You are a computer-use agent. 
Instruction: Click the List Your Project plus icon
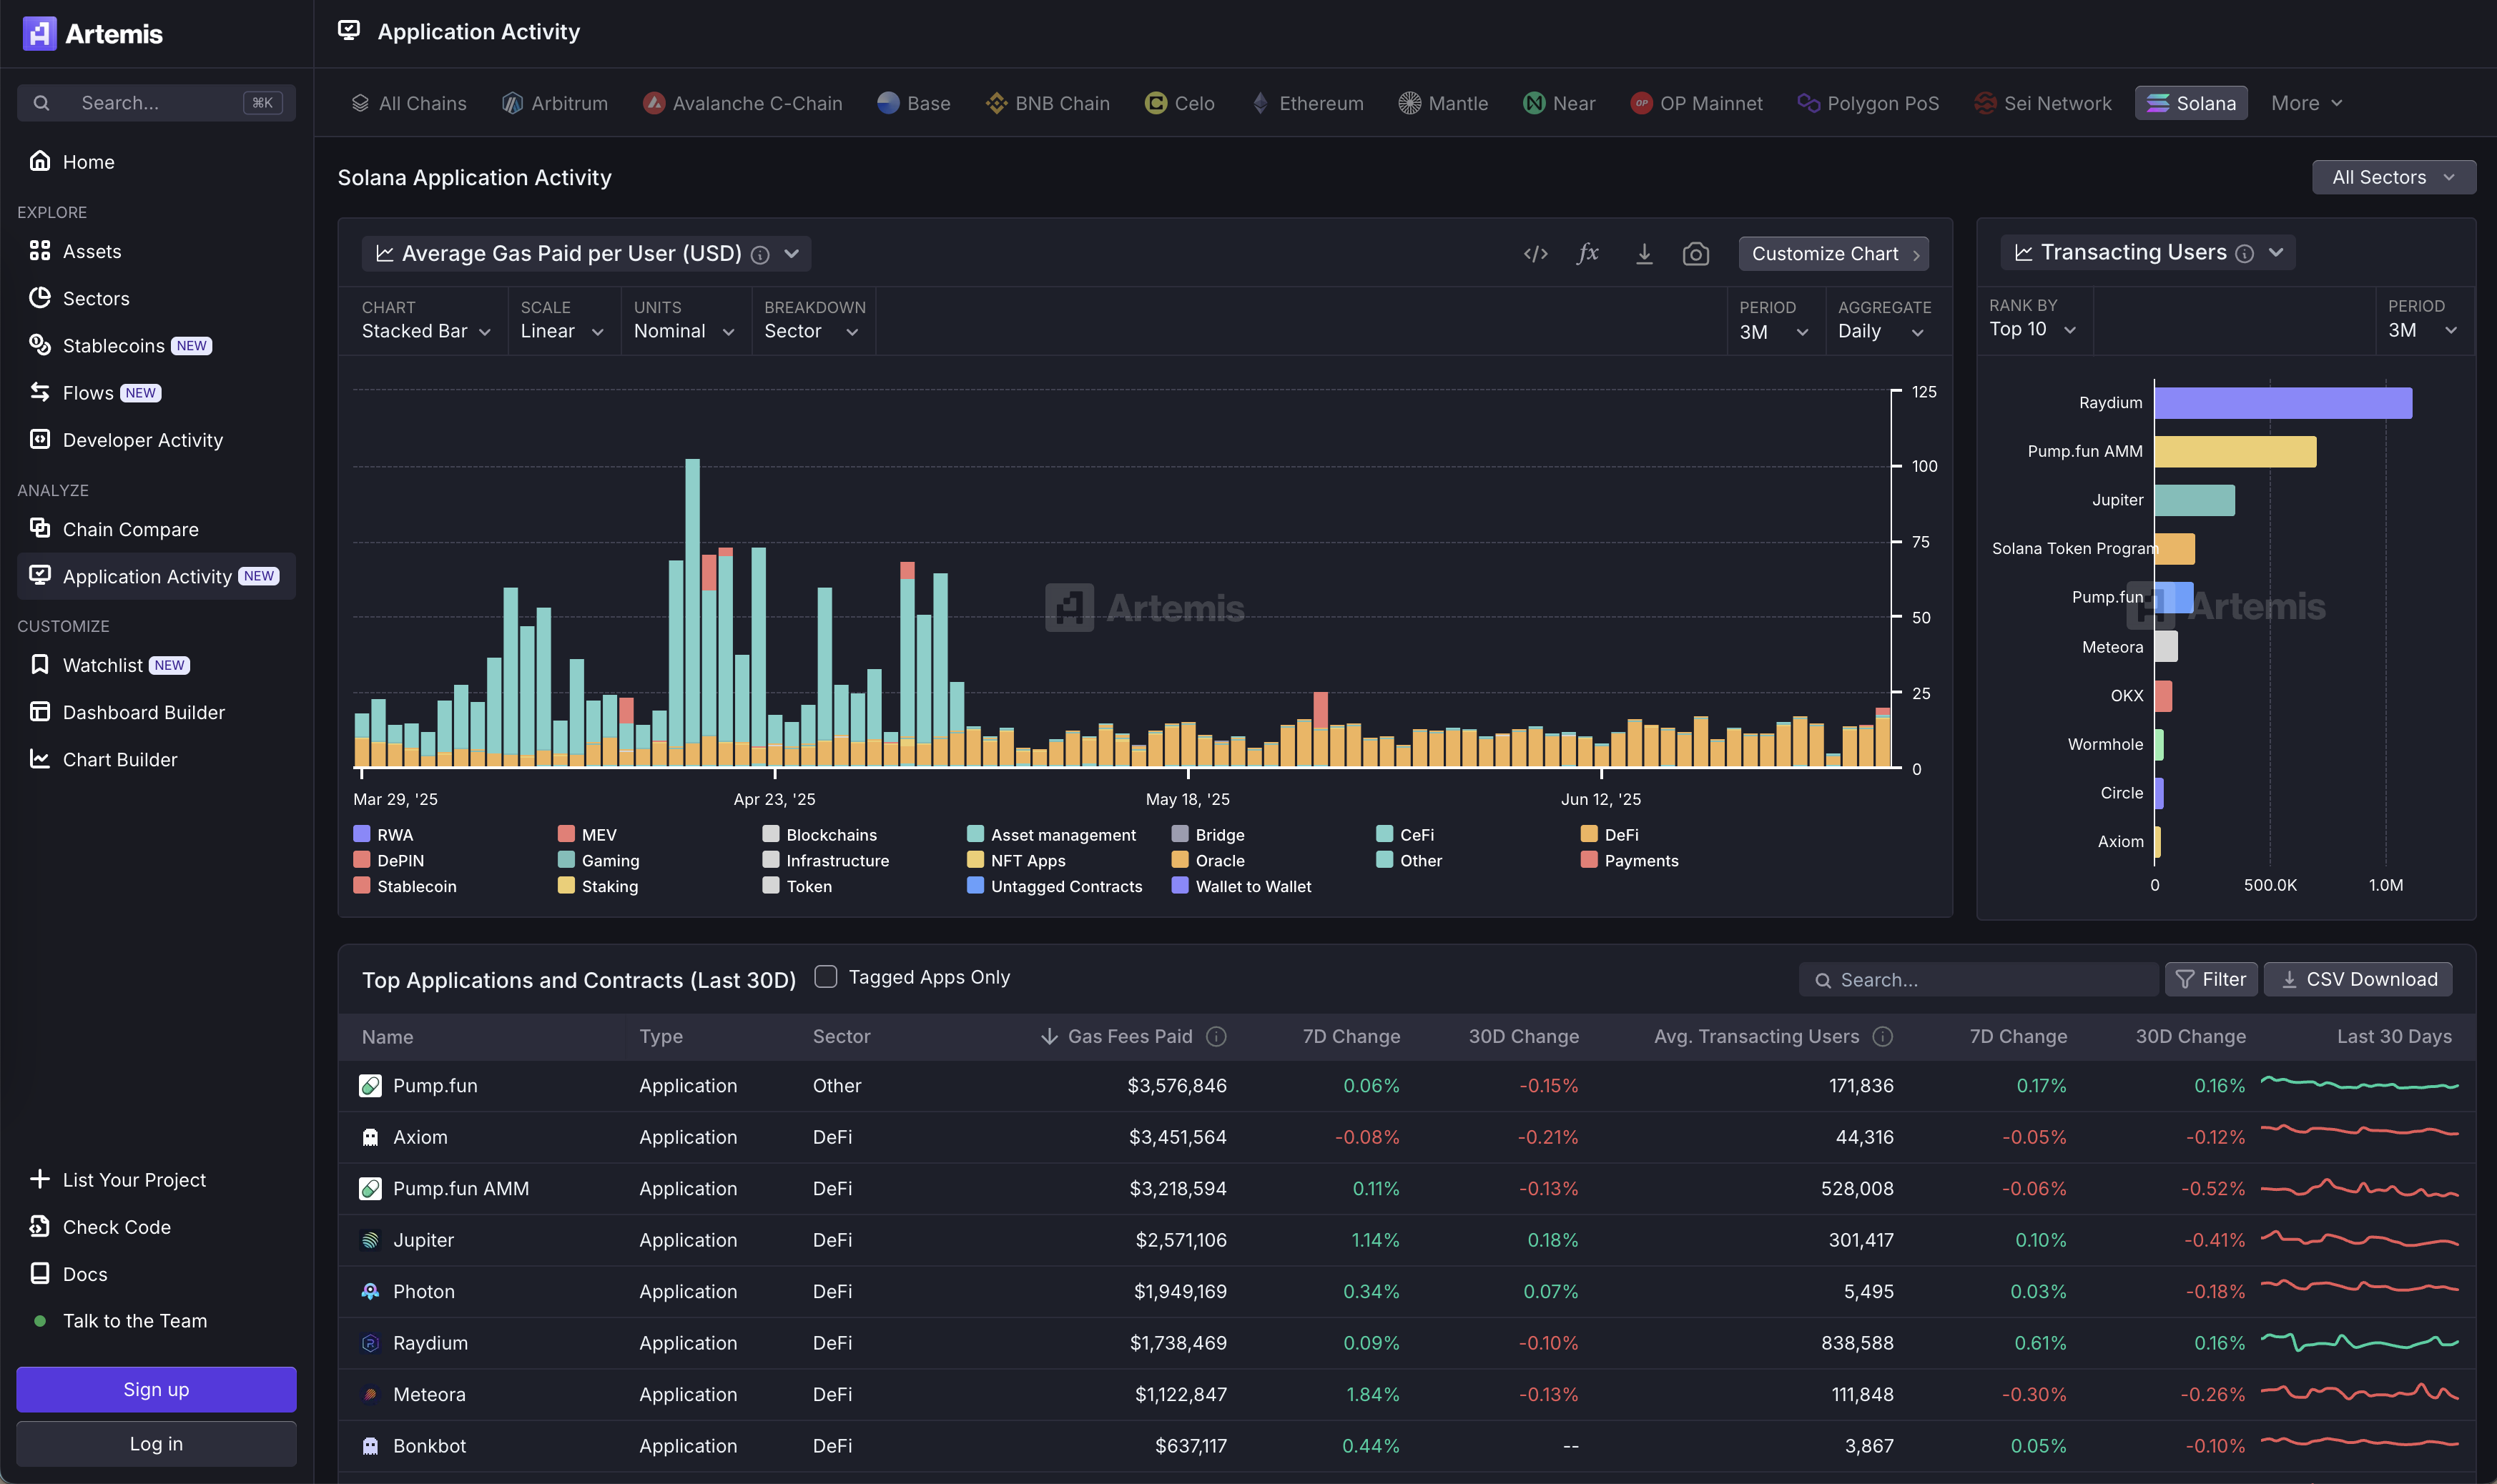40,1178
